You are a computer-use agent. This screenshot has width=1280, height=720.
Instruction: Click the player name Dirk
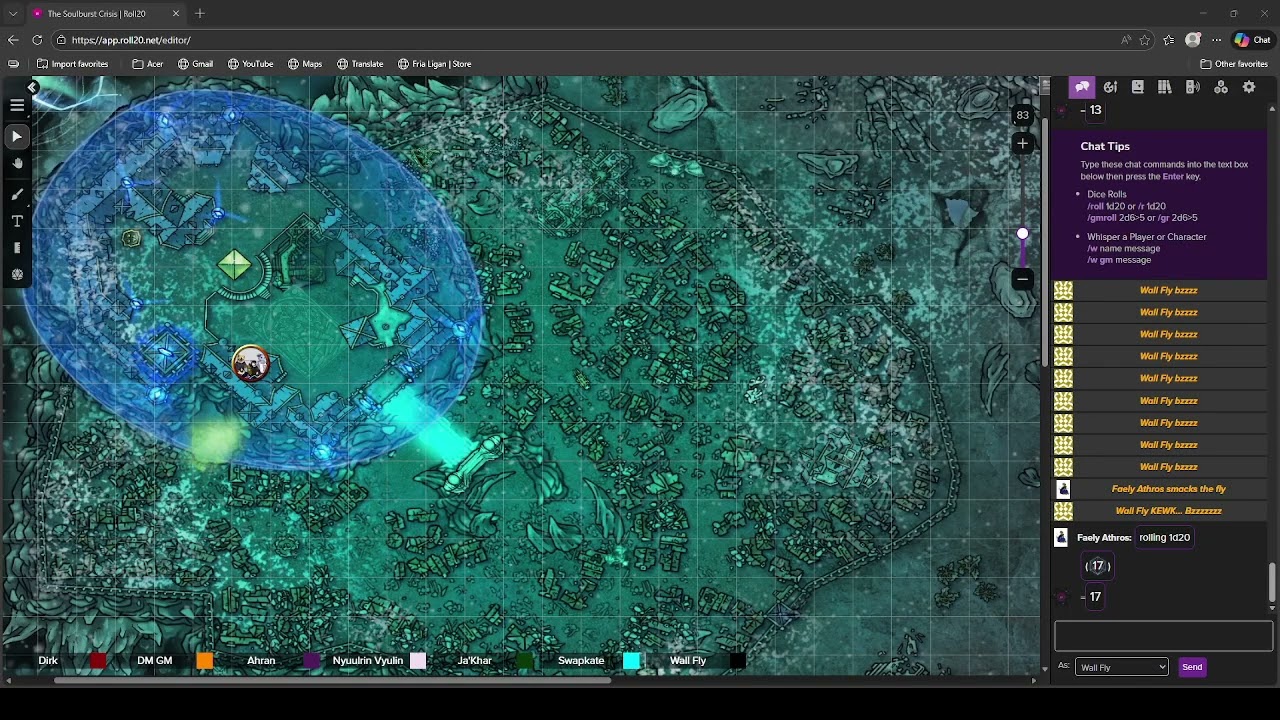pos(48,660)
